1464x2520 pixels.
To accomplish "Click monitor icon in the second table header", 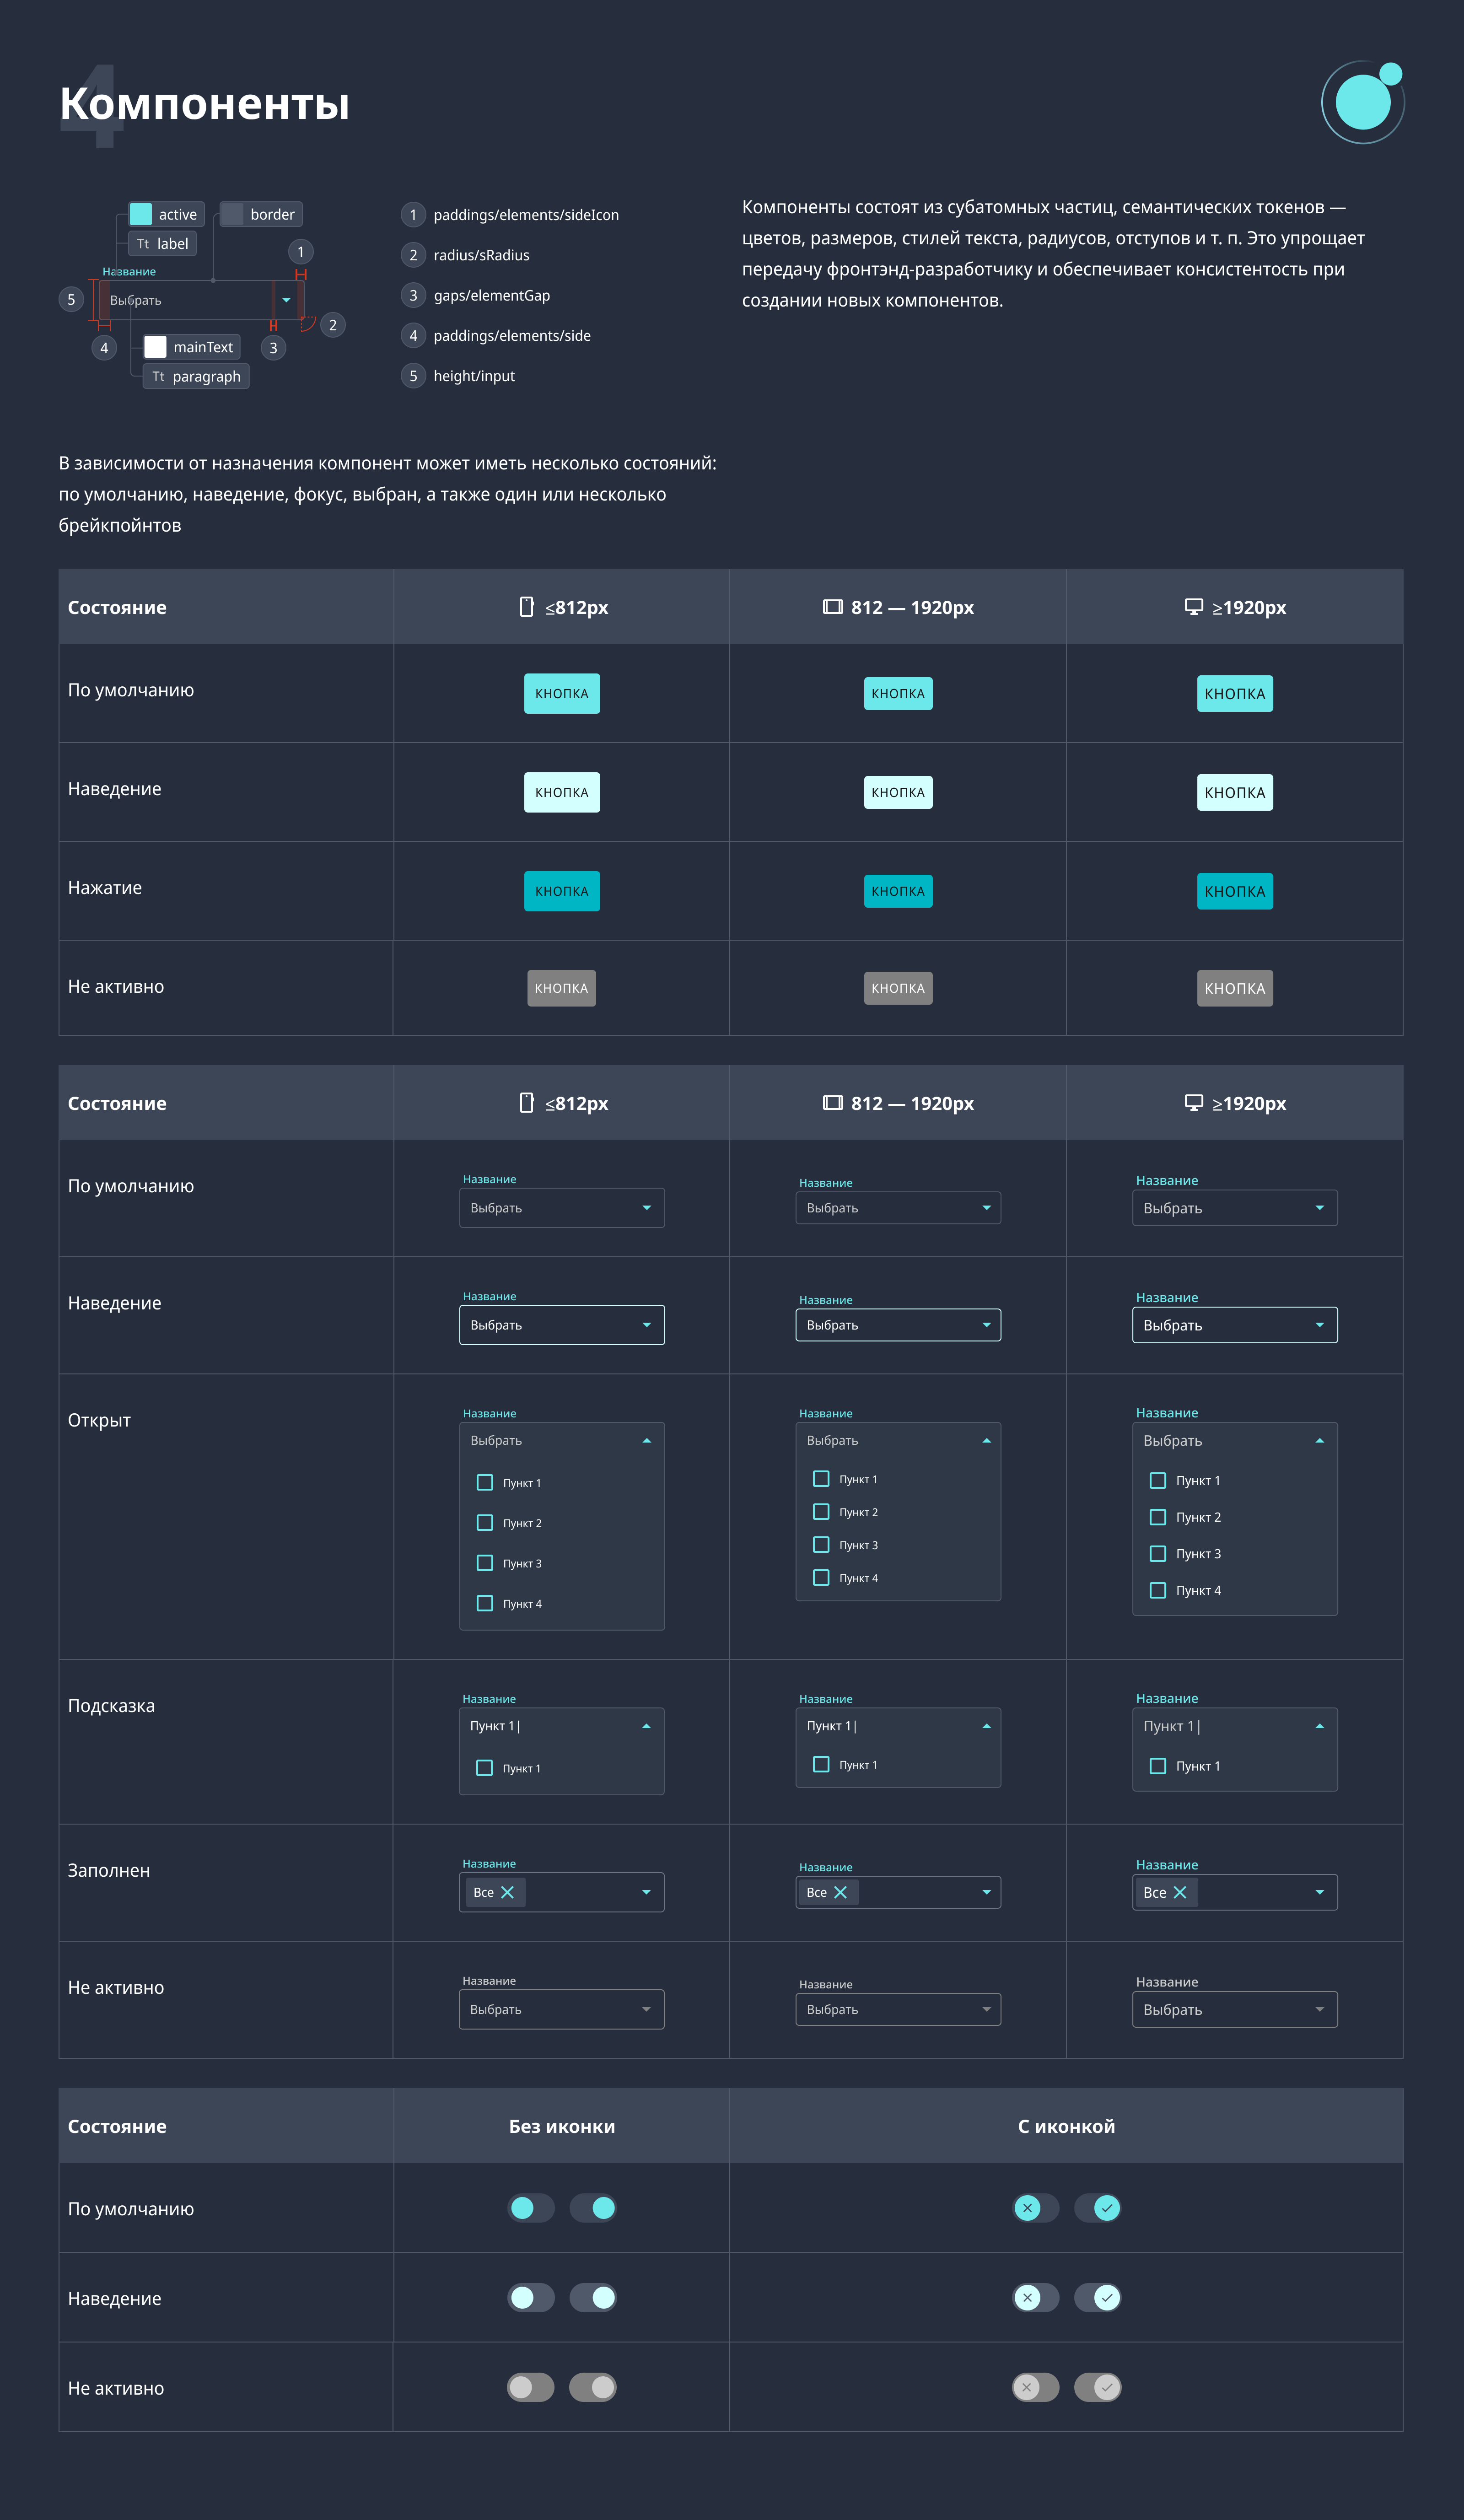I will 1193,1102.
